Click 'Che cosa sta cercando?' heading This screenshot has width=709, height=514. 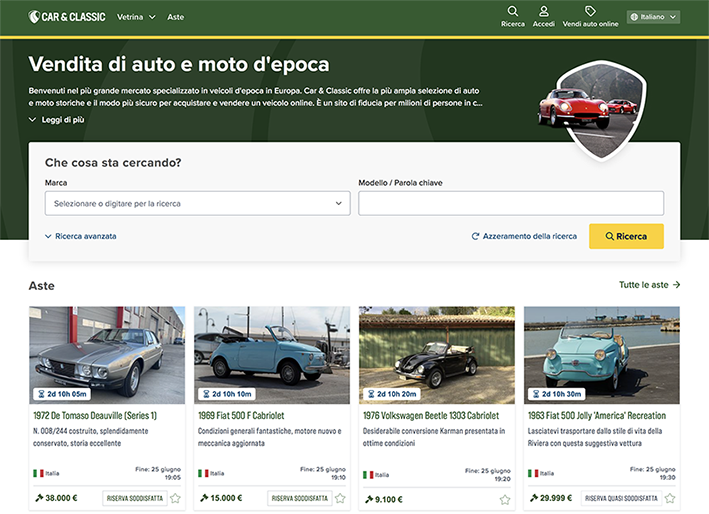(x=113, y=163)
